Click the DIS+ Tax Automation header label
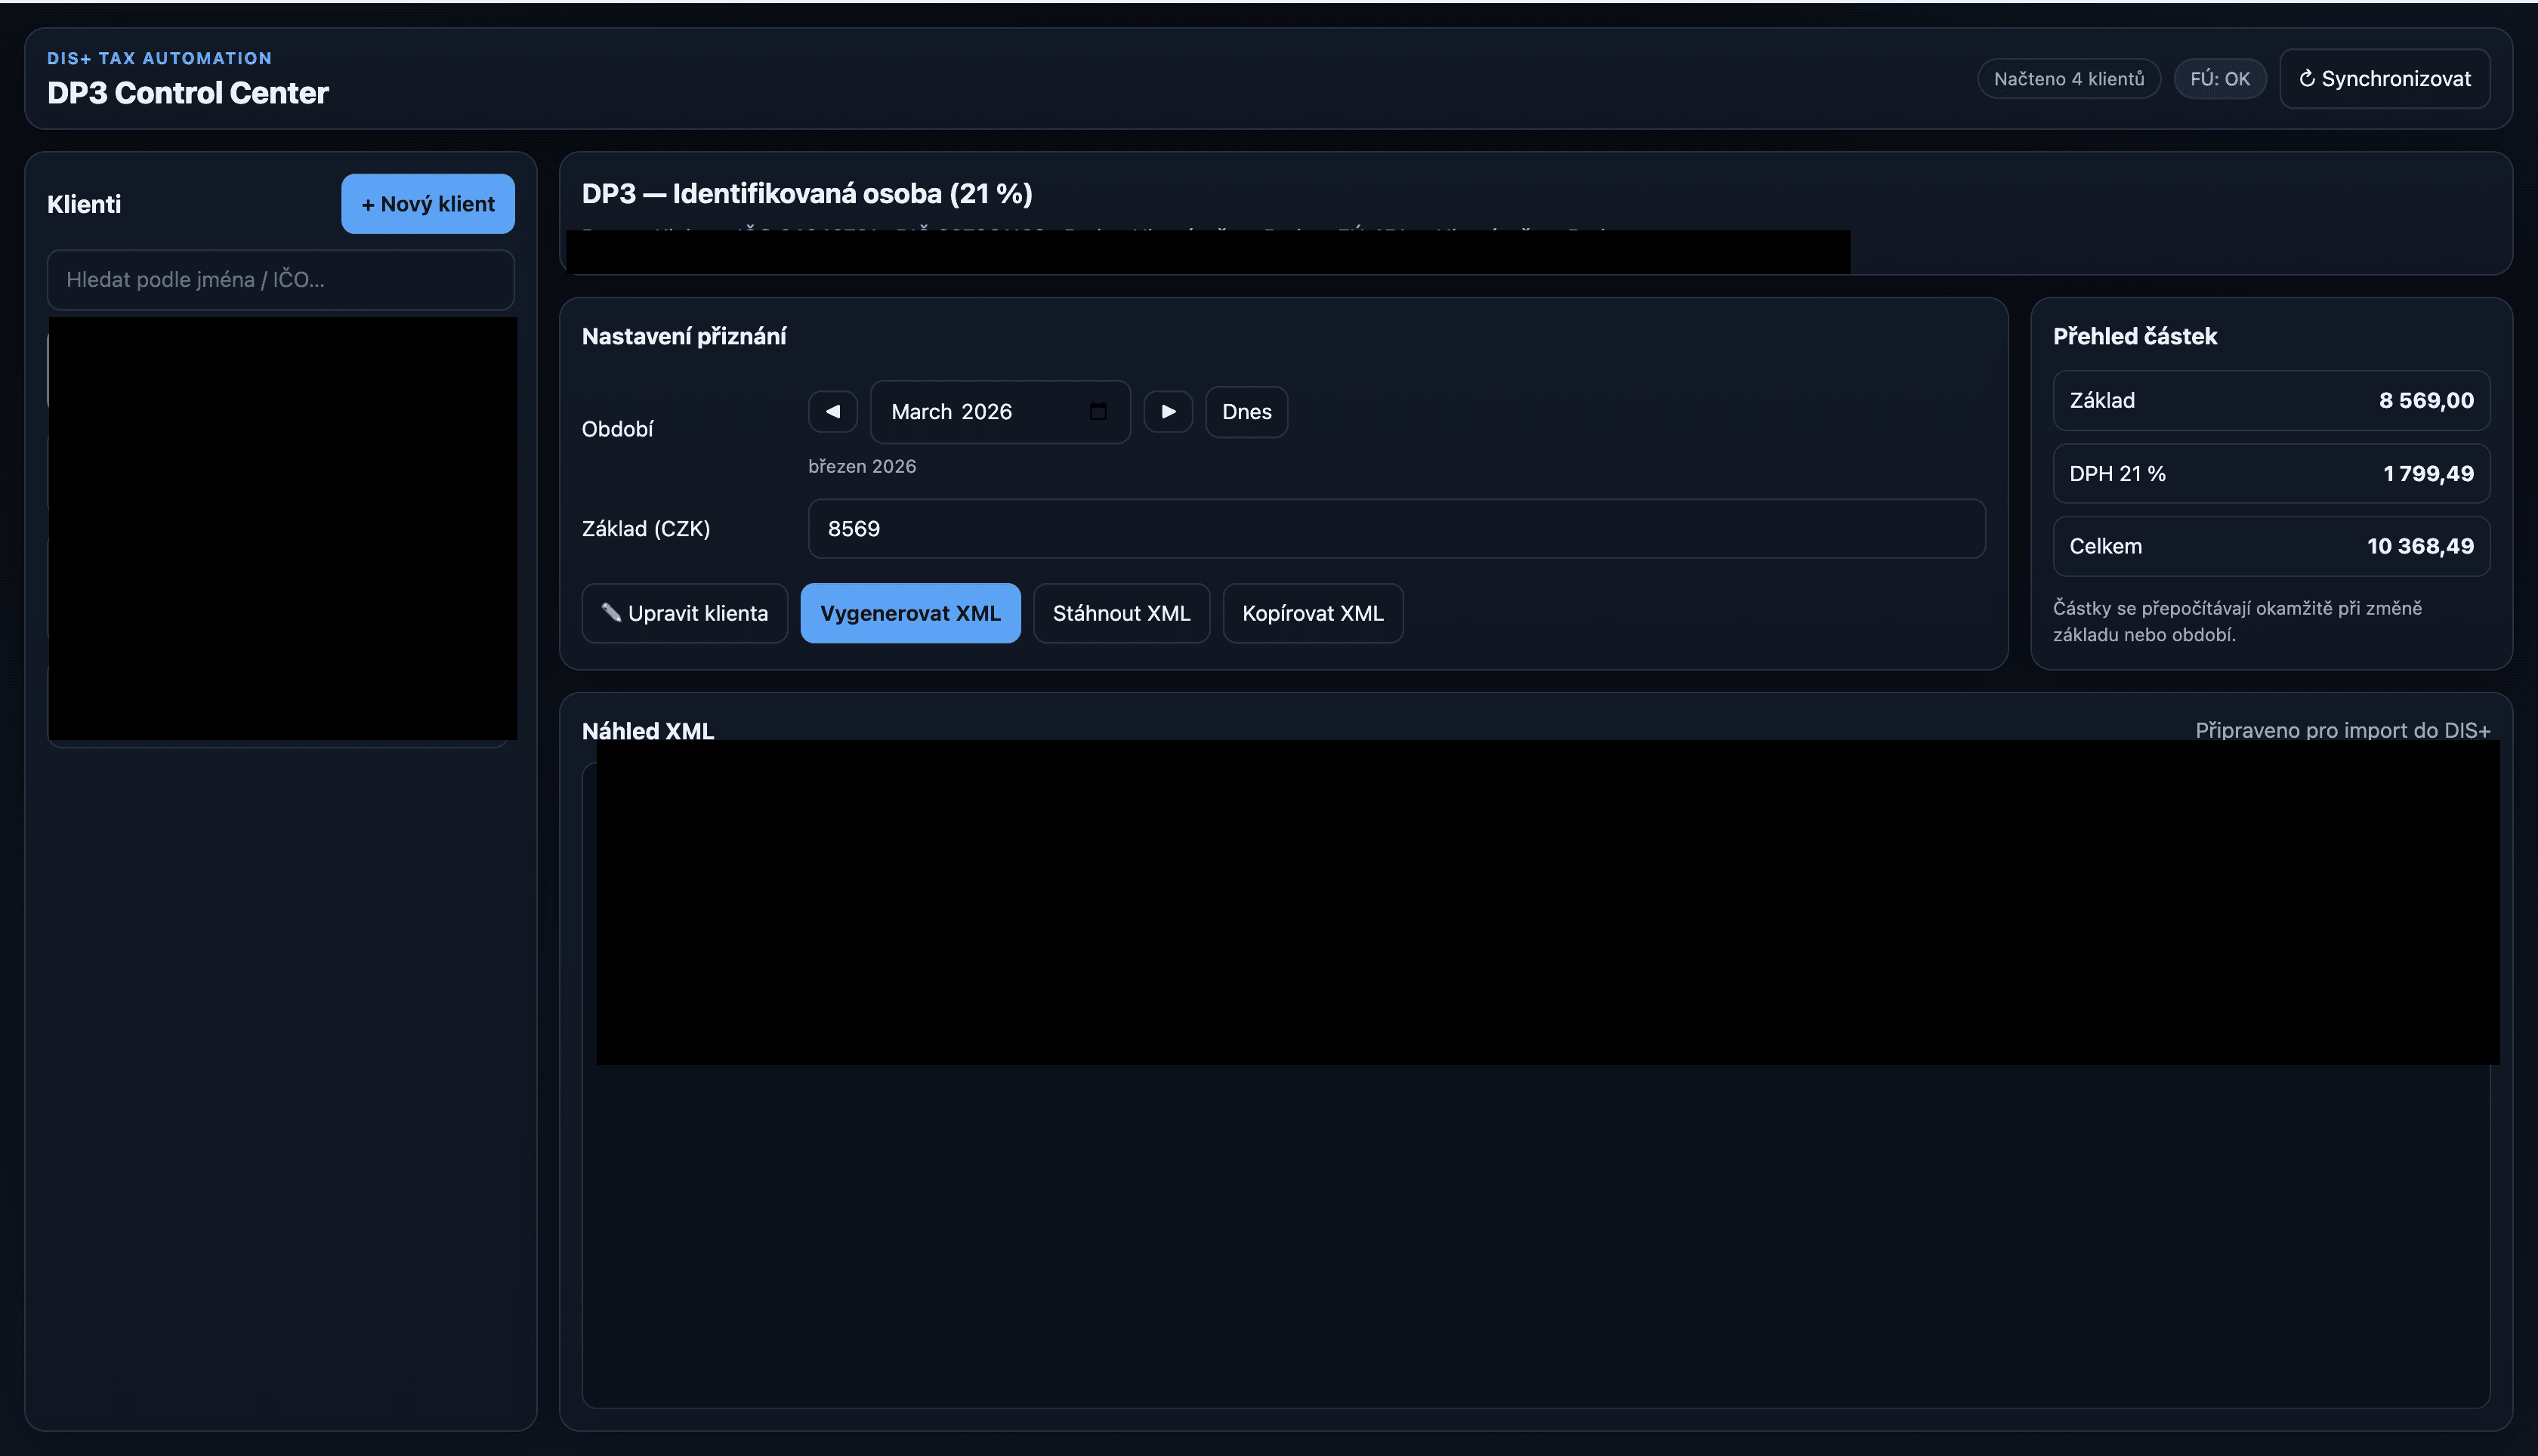Screen dimensions: 2538x1456 [x=159, y=58]
